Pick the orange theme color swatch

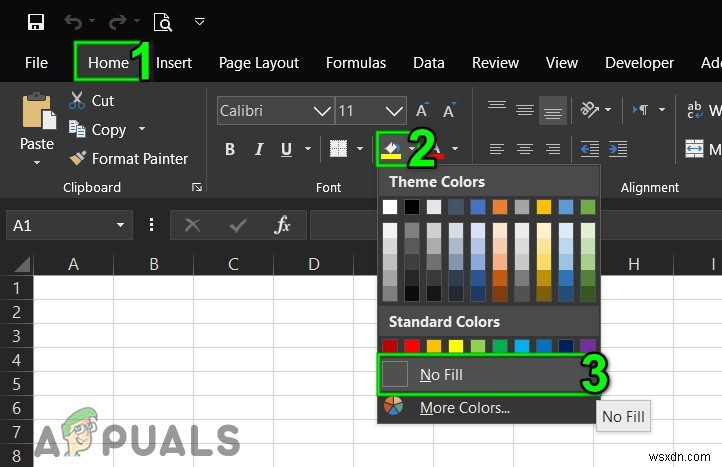pos(500,207)
